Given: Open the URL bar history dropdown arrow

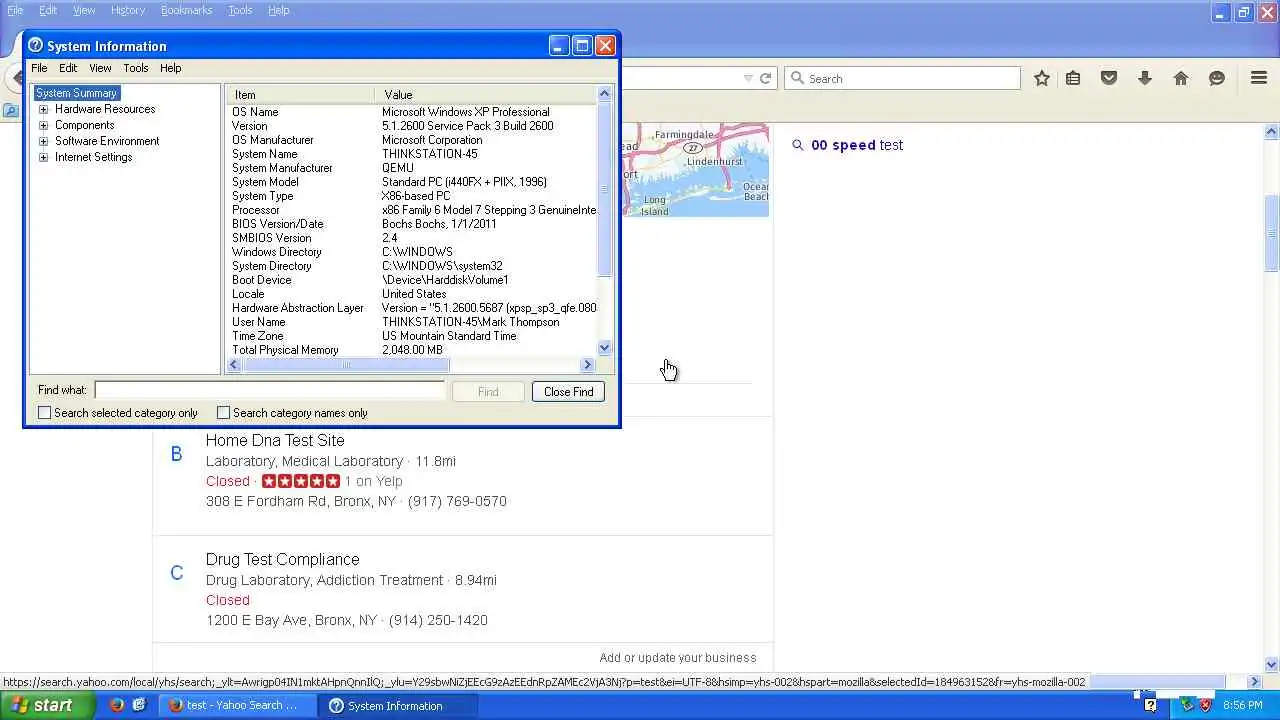Looking at the screenshot, I should click(x=748, y=78).
